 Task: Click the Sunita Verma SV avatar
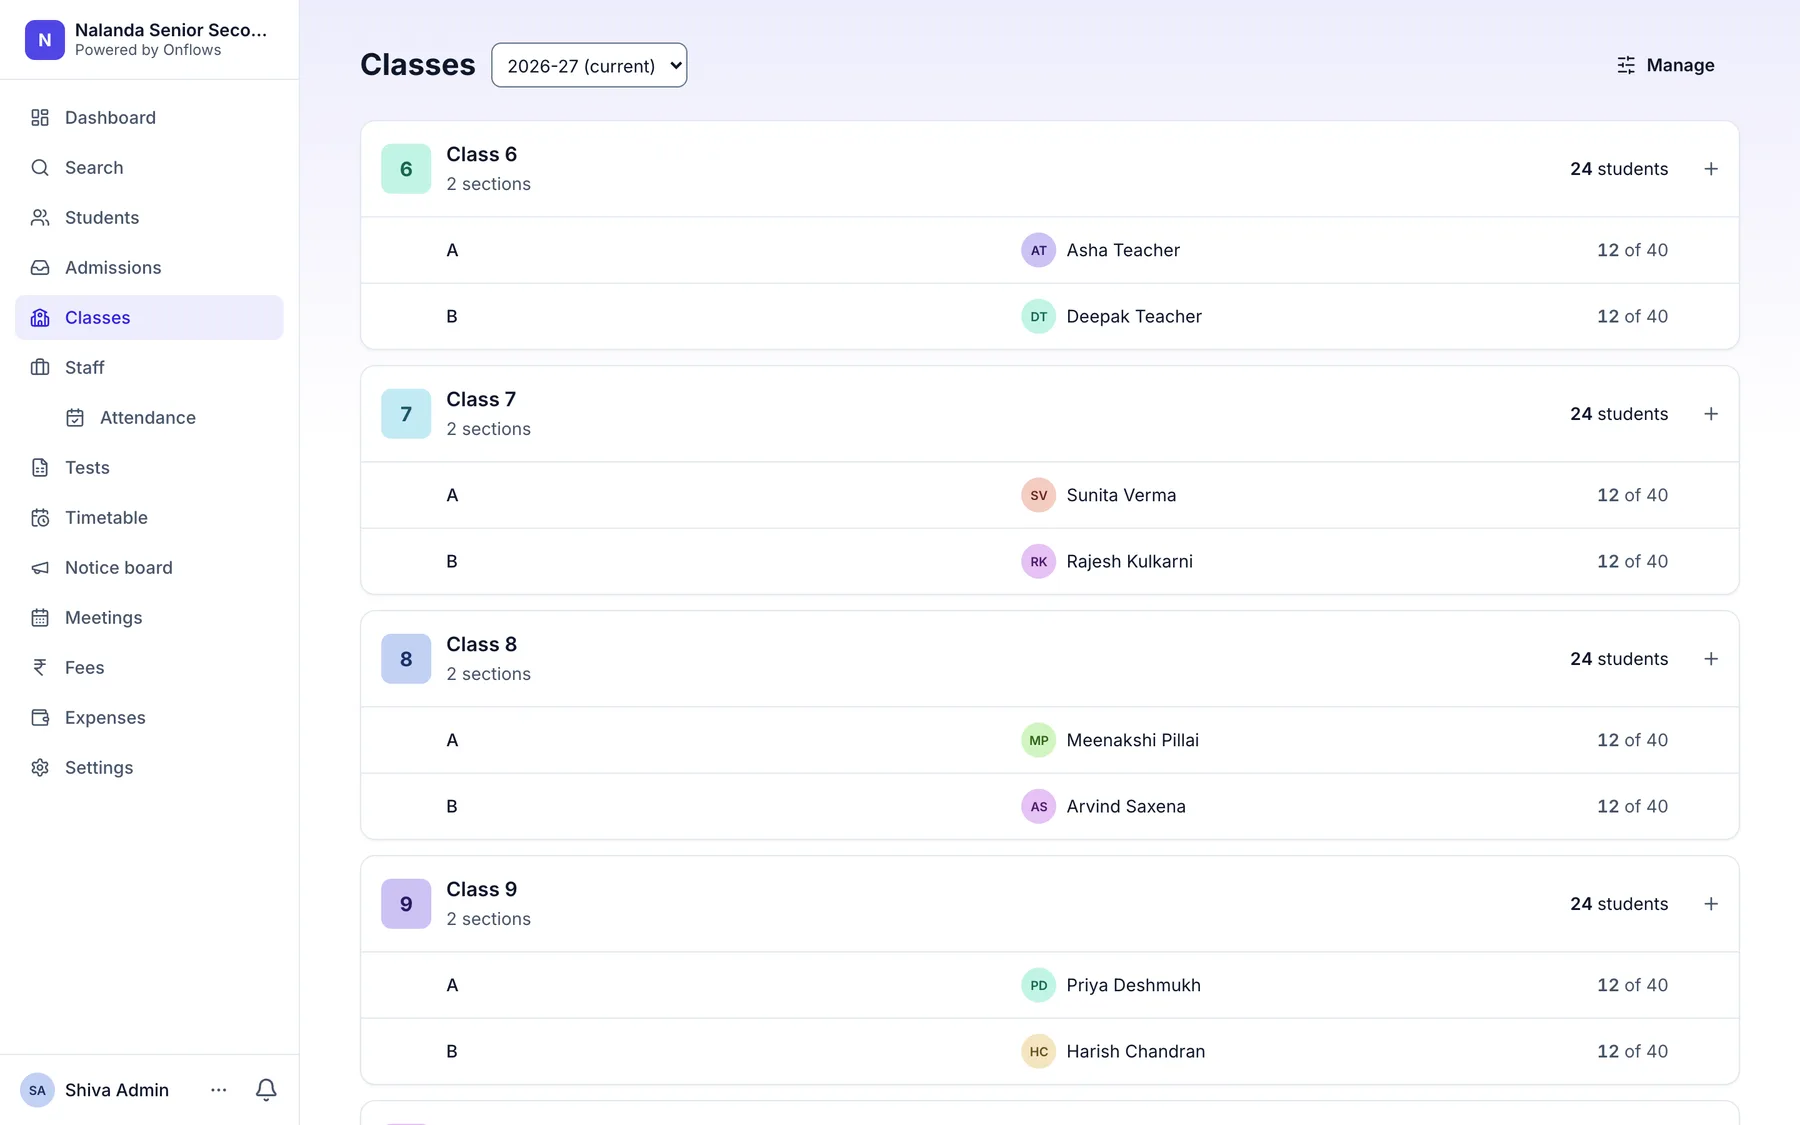point(1039,495)
